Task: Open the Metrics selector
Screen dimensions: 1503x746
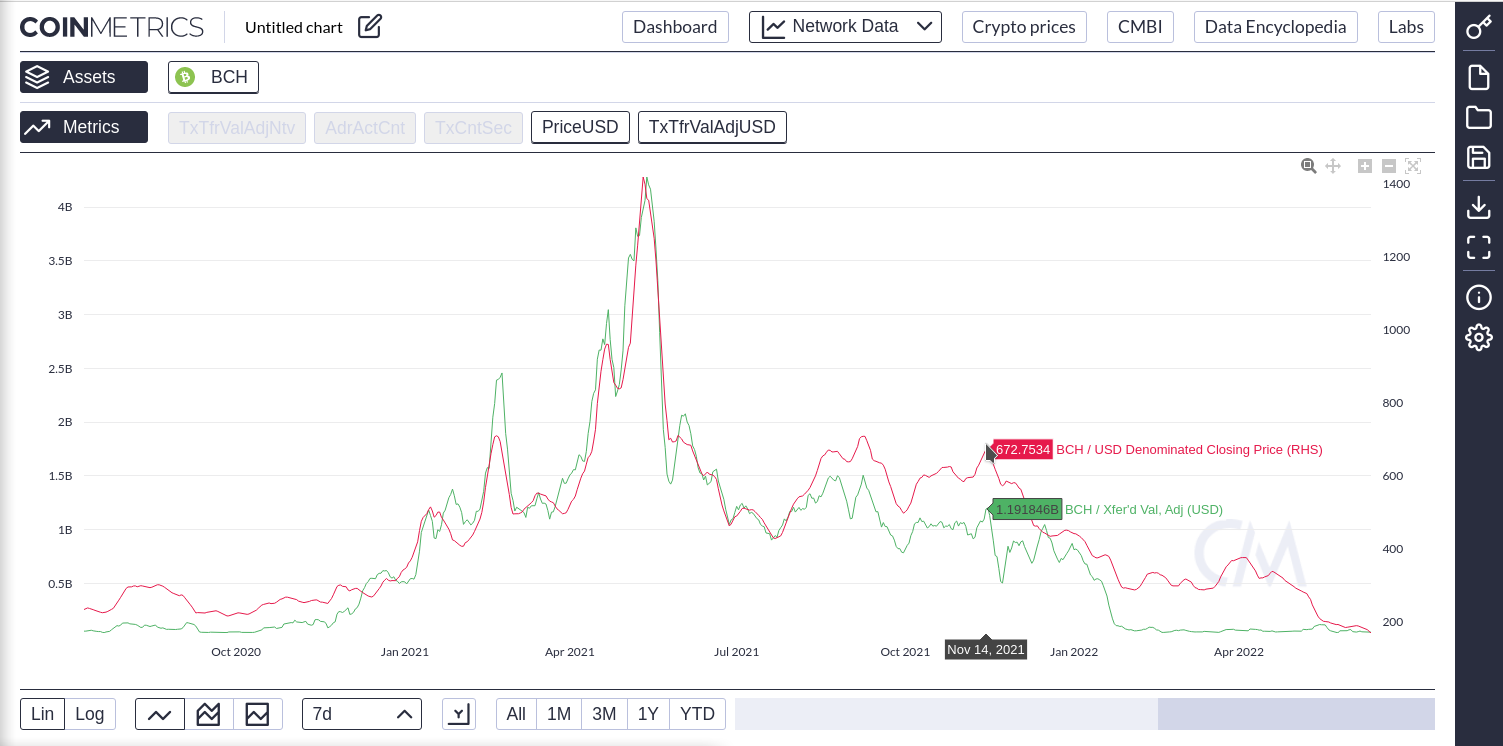Action: coord(84,127)
